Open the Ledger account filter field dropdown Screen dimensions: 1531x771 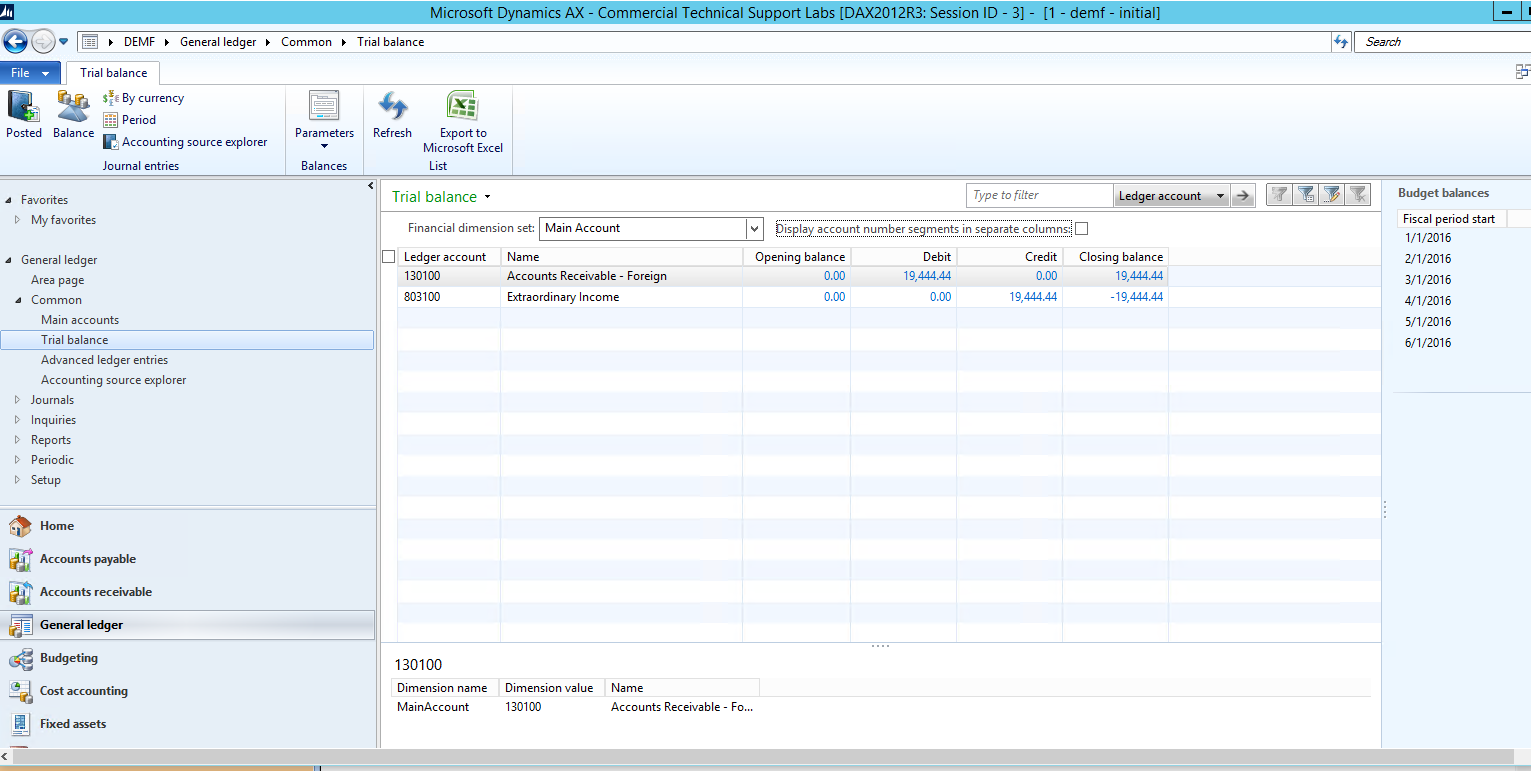[1220, 196]
